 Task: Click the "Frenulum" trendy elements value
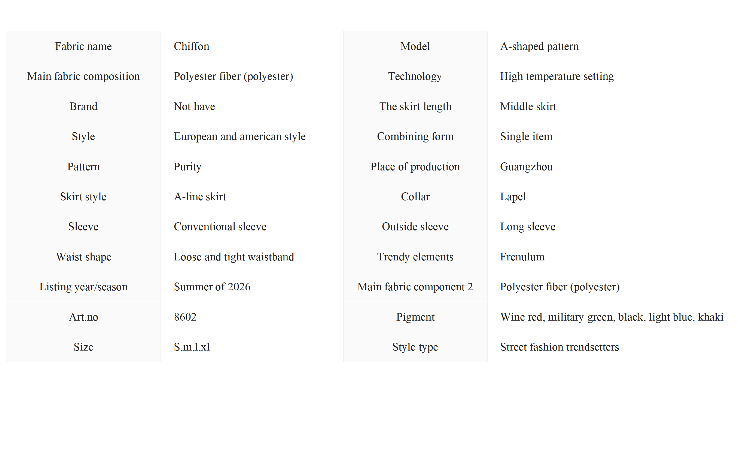point(522,257)
